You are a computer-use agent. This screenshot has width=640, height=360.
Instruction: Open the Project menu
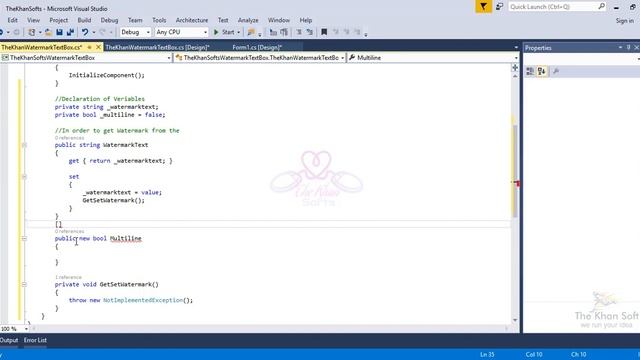point(59,20)
